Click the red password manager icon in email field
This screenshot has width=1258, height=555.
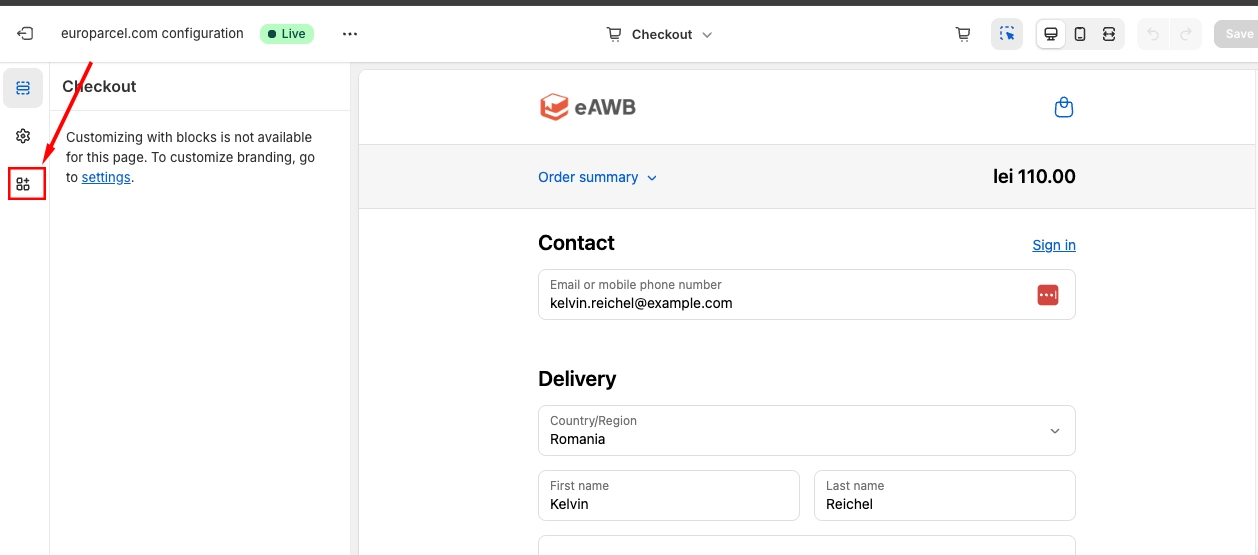click(x=1047, y=295)
